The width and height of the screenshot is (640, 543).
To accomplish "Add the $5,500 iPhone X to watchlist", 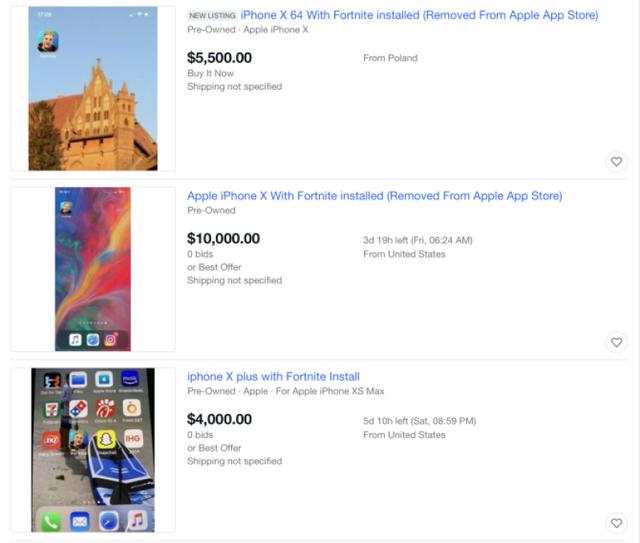I will click(x=616, y=162).
